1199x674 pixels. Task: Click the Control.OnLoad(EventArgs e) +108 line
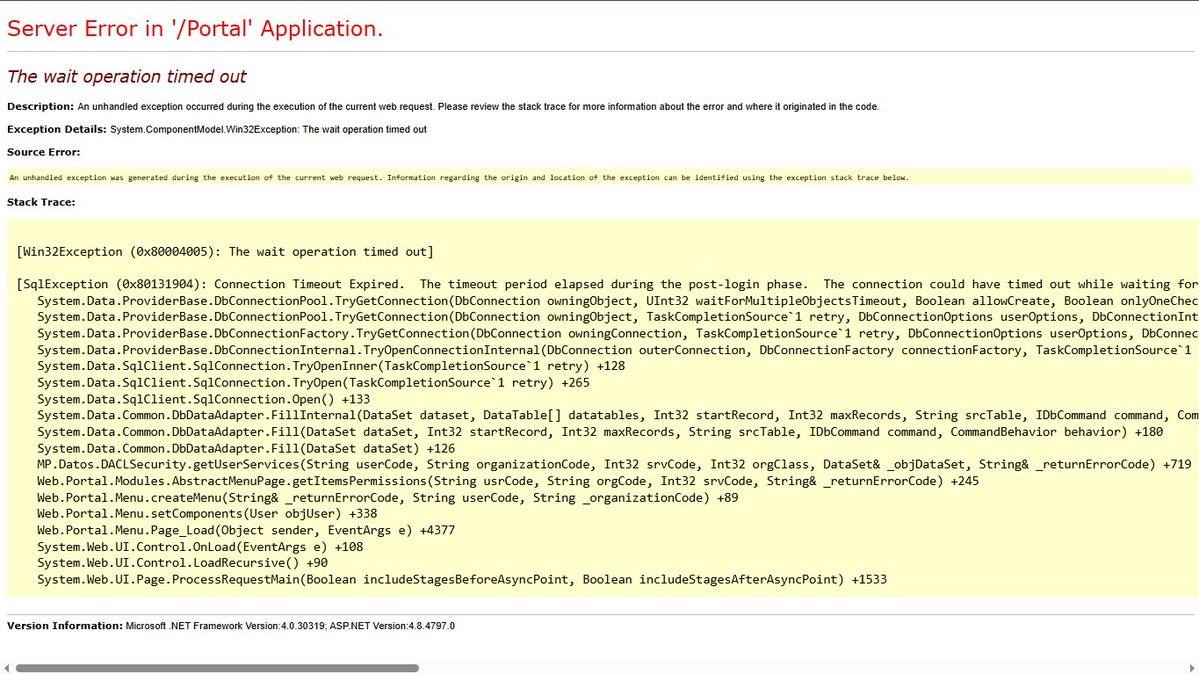pos(200,546)
